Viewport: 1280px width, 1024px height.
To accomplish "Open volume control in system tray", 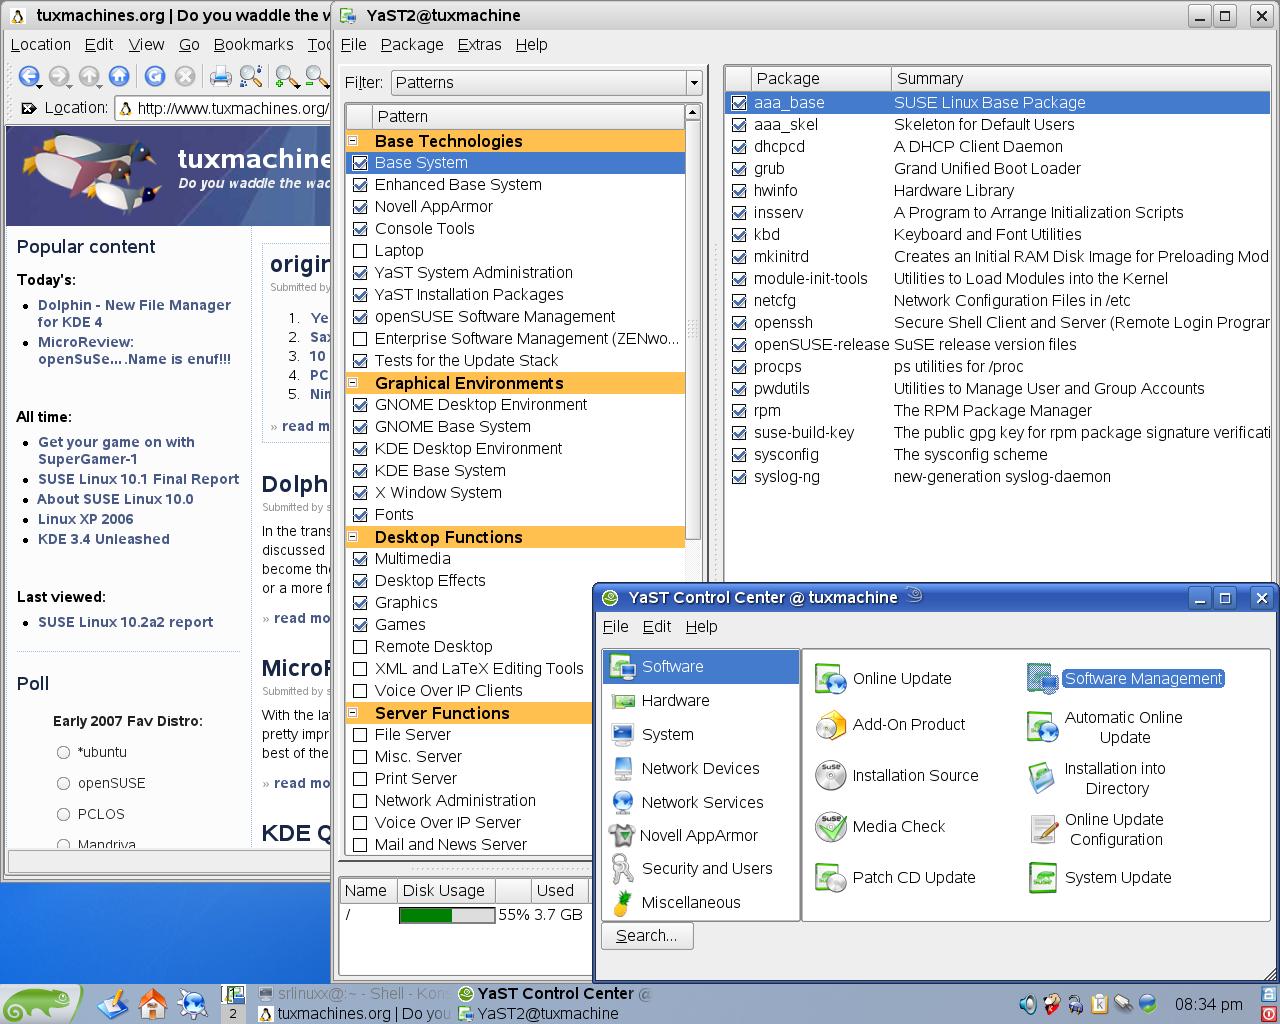I will [1027, 1004].
